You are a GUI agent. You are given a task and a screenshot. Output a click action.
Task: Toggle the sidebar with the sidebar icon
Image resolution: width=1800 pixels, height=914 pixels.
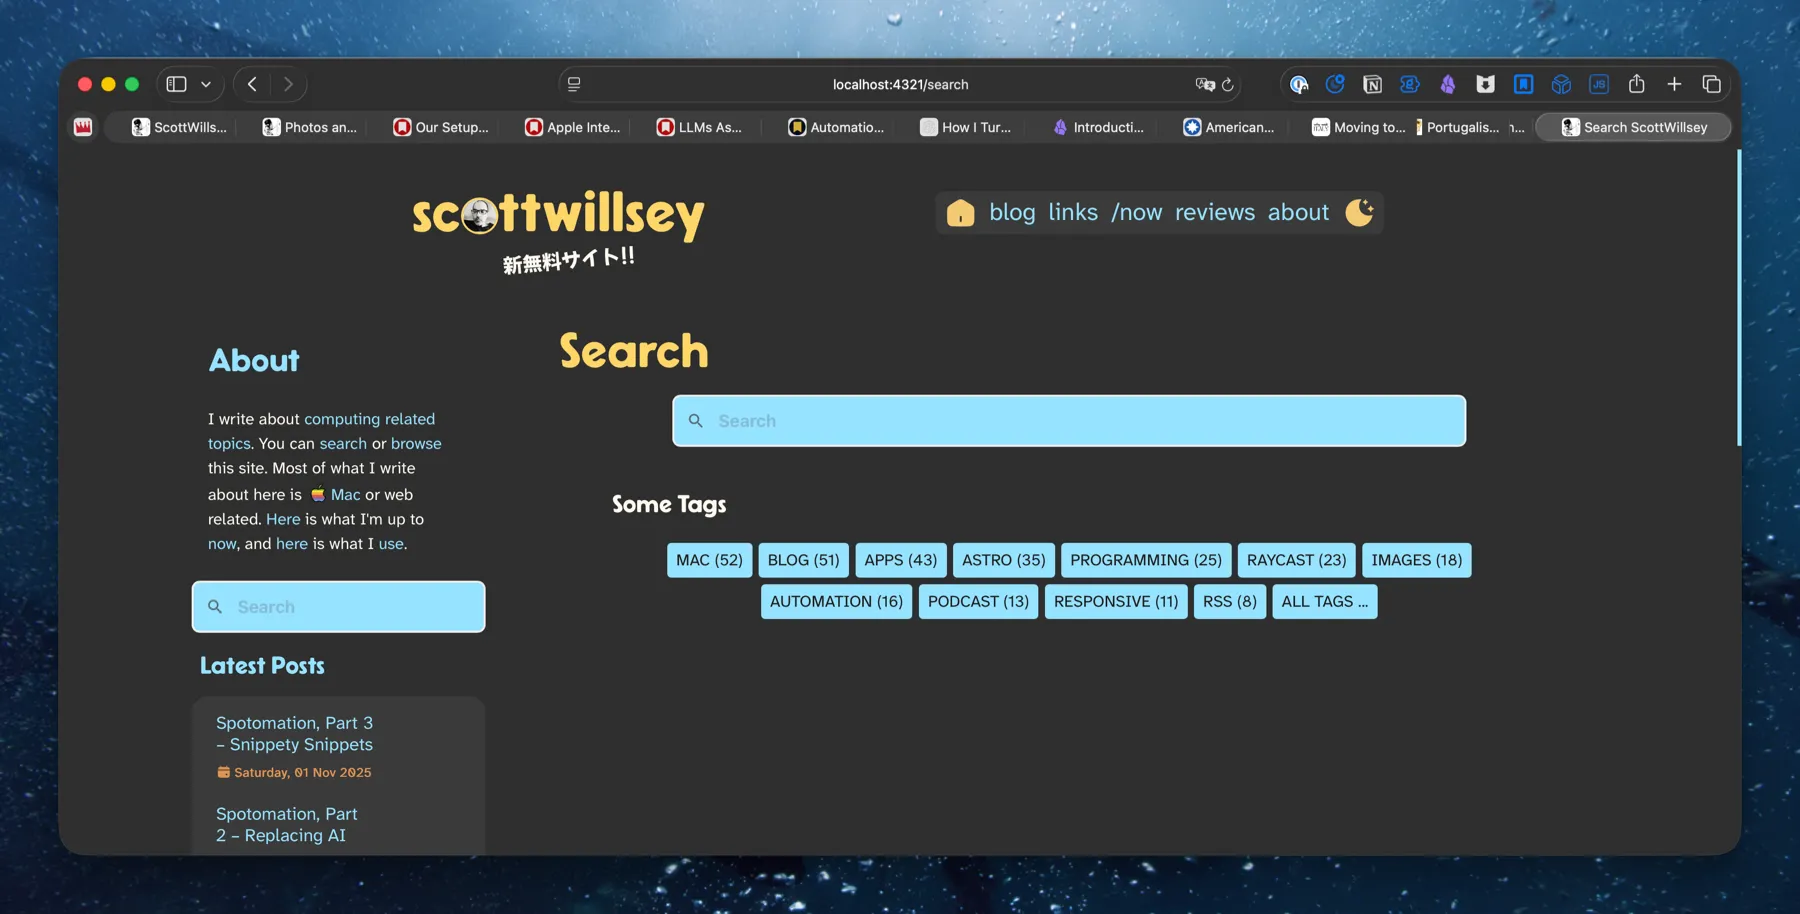175,84
